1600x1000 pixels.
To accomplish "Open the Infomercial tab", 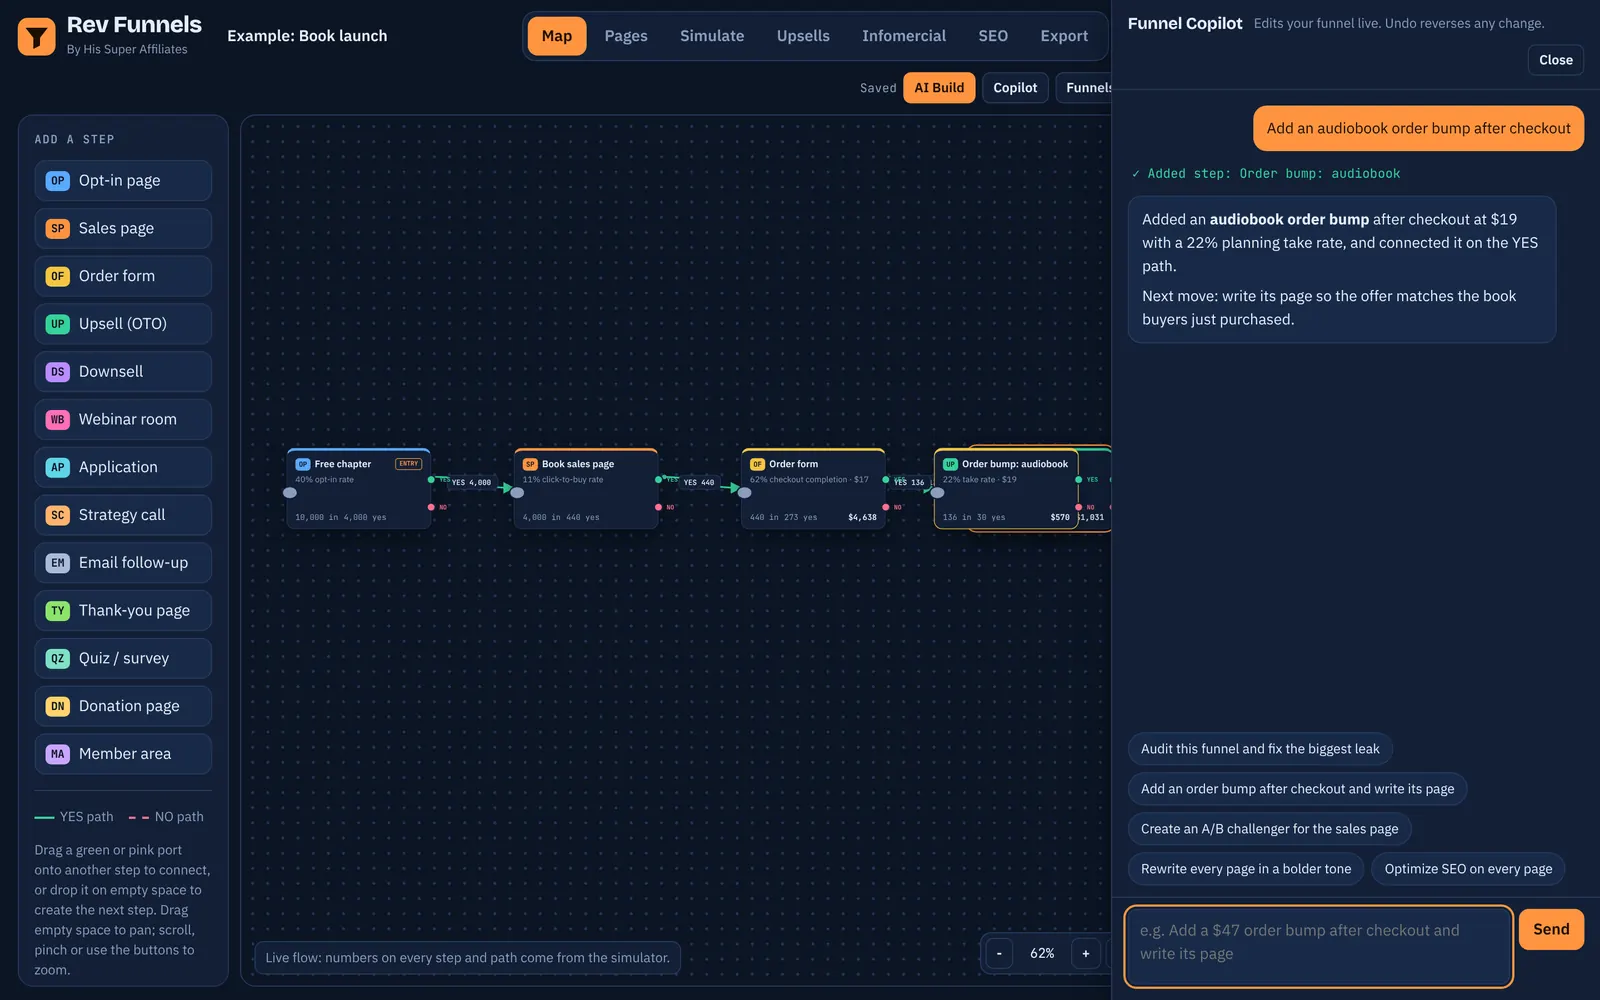I will click(904, 36).
